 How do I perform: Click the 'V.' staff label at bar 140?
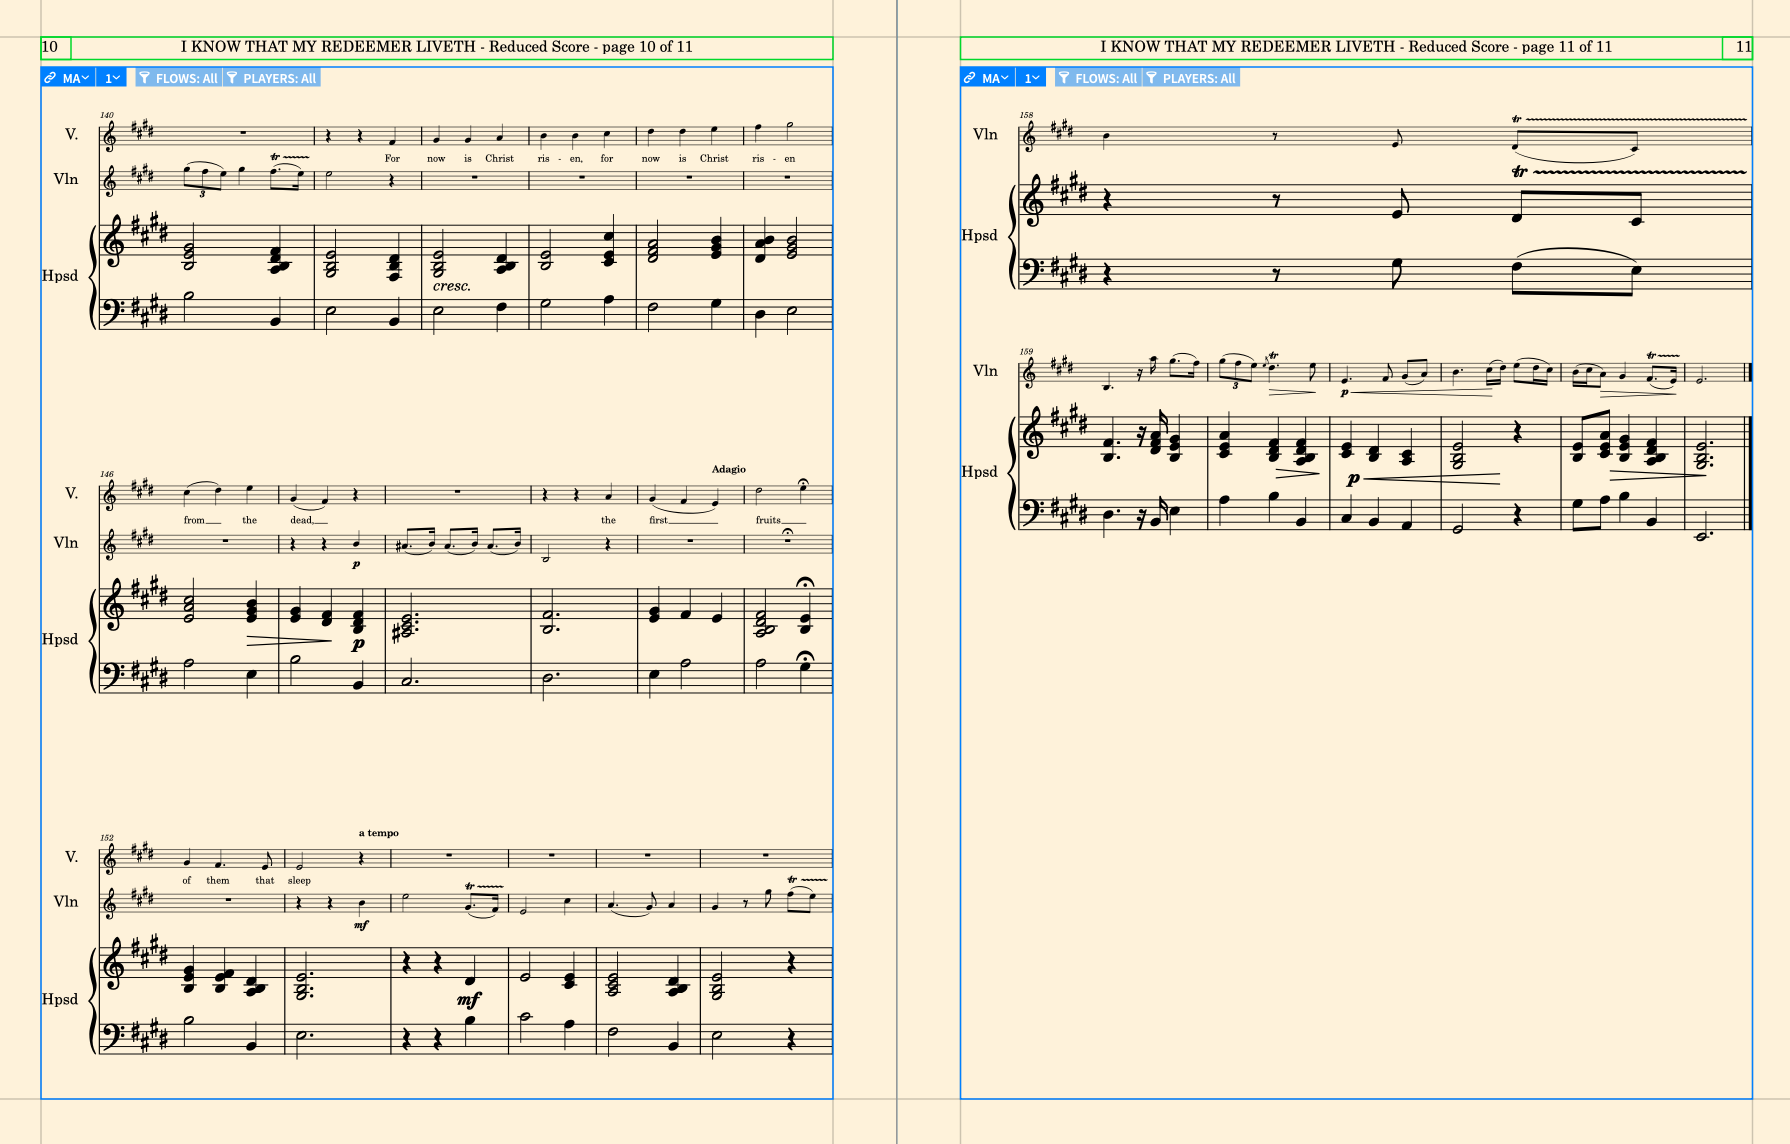(71, 134)
